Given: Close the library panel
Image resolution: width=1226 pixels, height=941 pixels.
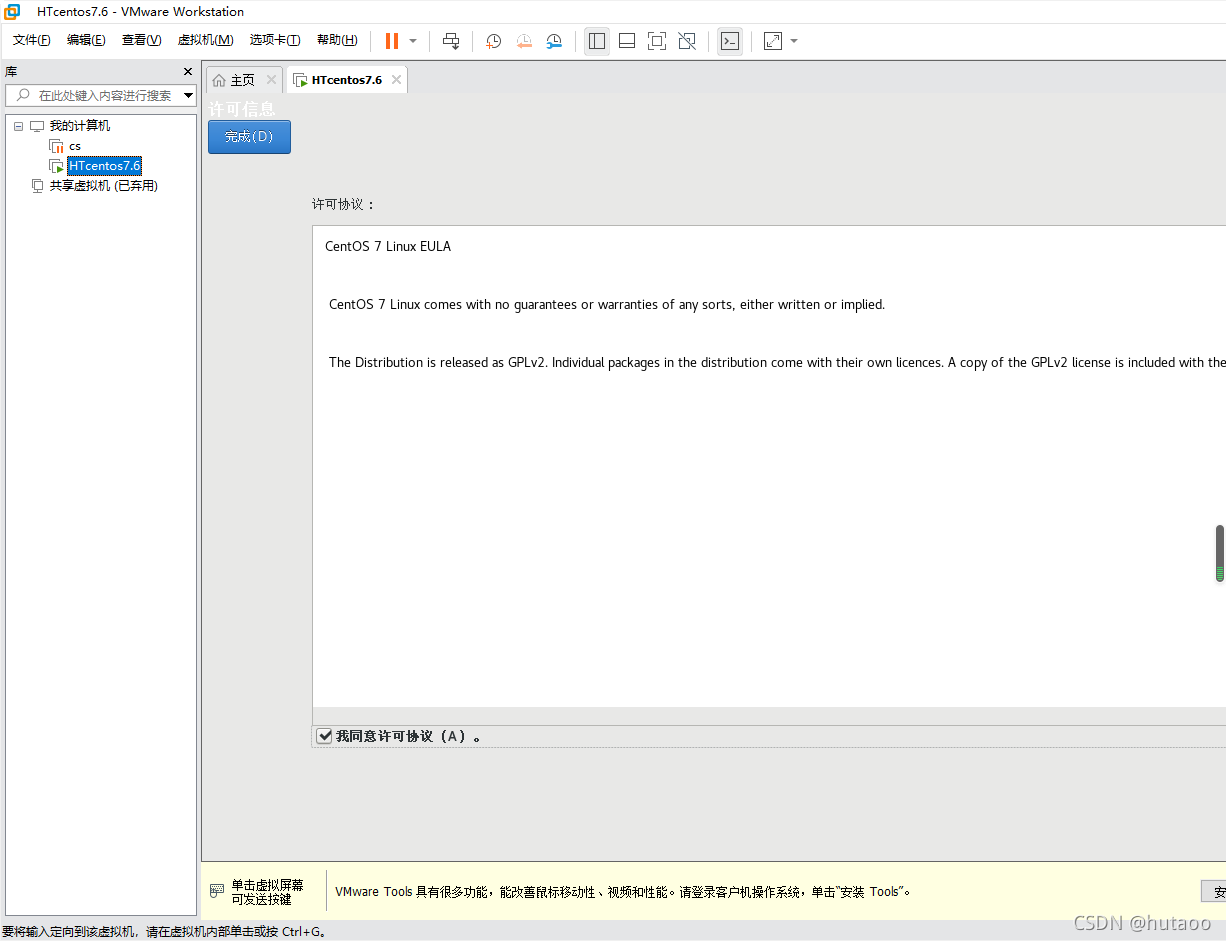Looking at the screenshot, I should [x=188, y=72].
